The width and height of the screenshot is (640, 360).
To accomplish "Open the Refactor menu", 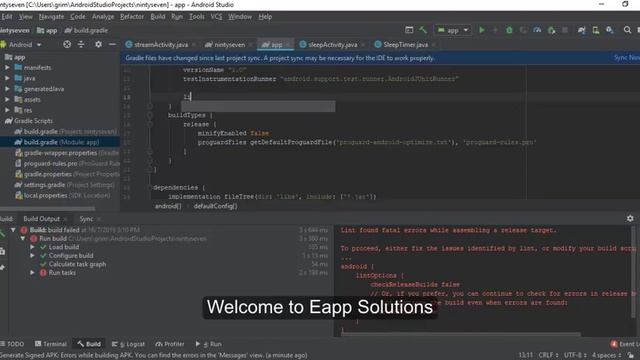I will [x=132, y=17].
